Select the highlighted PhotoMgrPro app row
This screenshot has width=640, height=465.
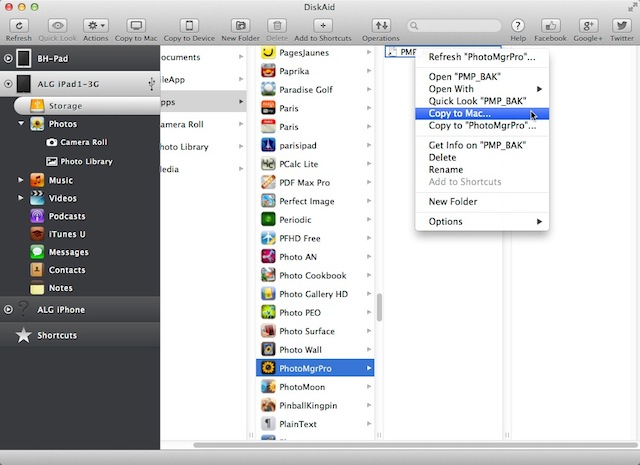pyautogui.click(x=315, y=368)
